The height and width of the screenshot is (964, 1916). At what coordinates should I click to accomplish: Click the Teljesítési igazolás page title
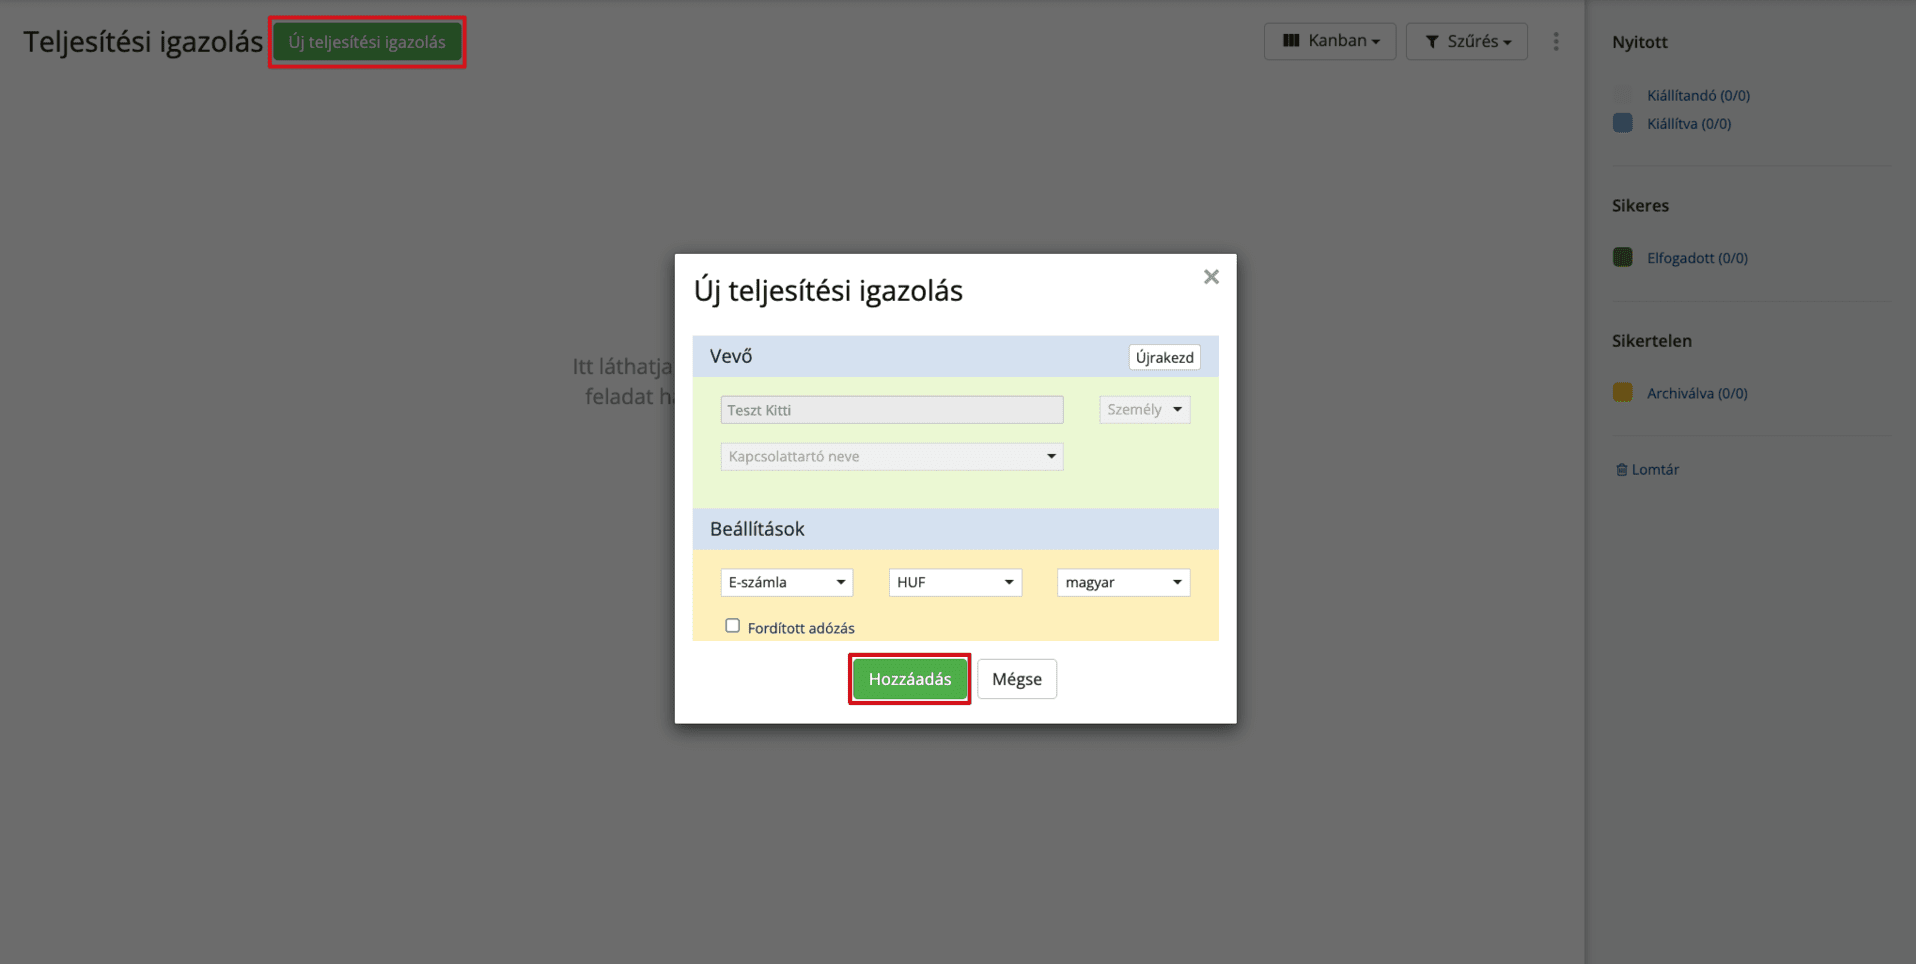coord(143,42)
